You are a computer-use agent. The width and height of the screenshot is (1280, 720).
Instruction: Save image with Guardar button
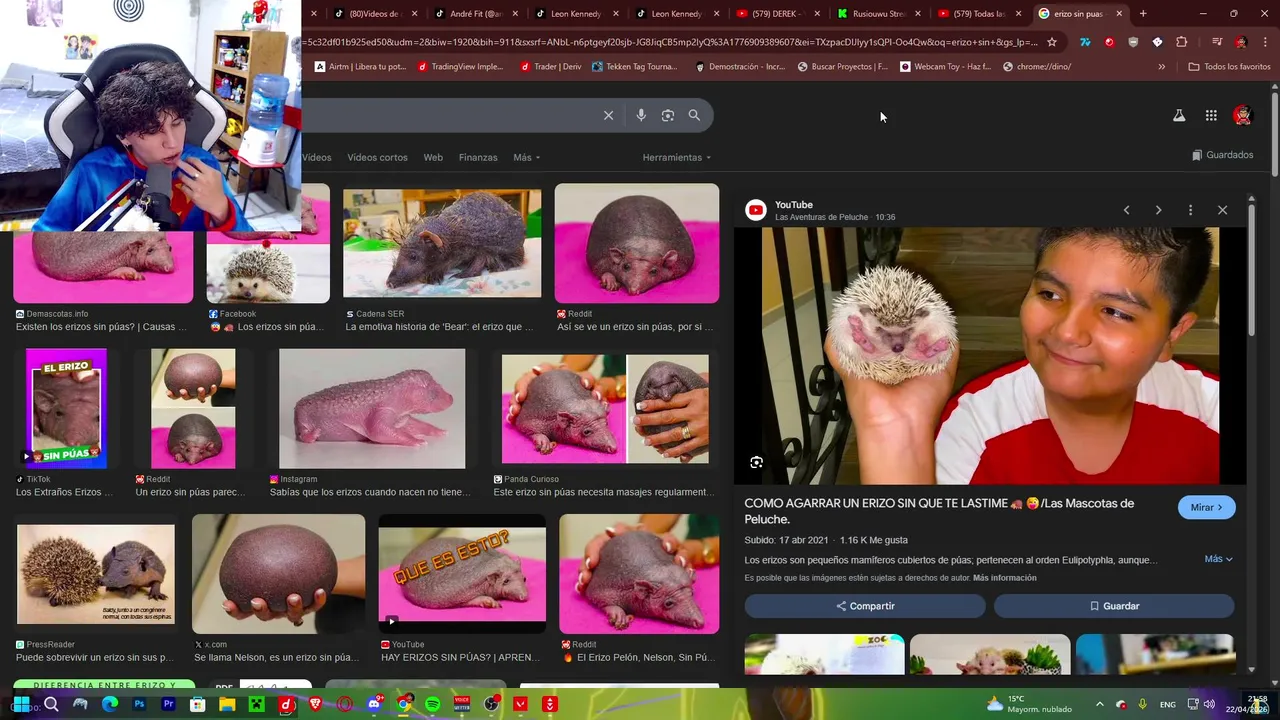(x=1114, y=606)
